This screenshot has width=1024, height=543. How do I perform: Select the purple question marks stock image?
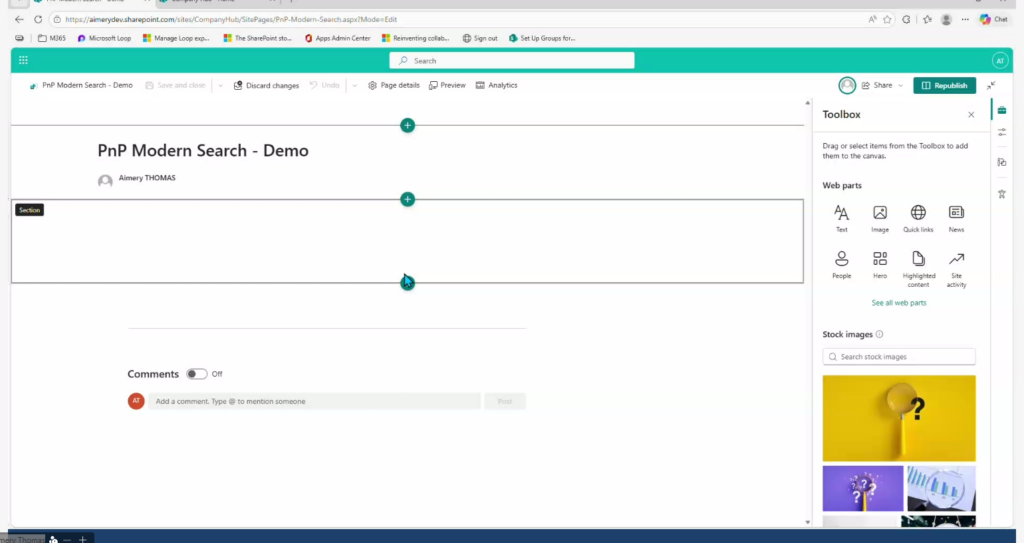(x=863, y=488)
